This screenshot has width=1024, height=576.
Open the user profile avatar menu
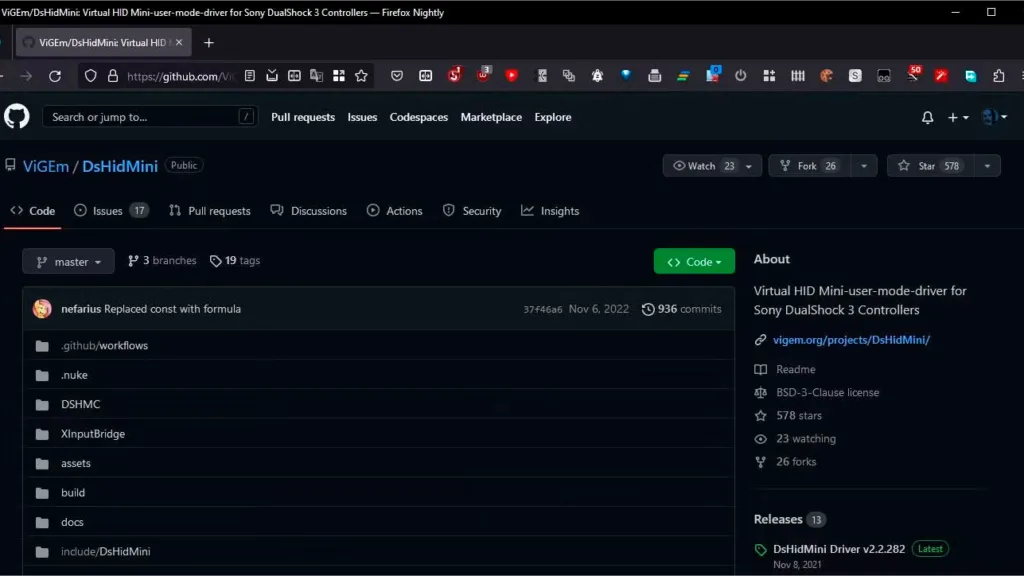994,117
